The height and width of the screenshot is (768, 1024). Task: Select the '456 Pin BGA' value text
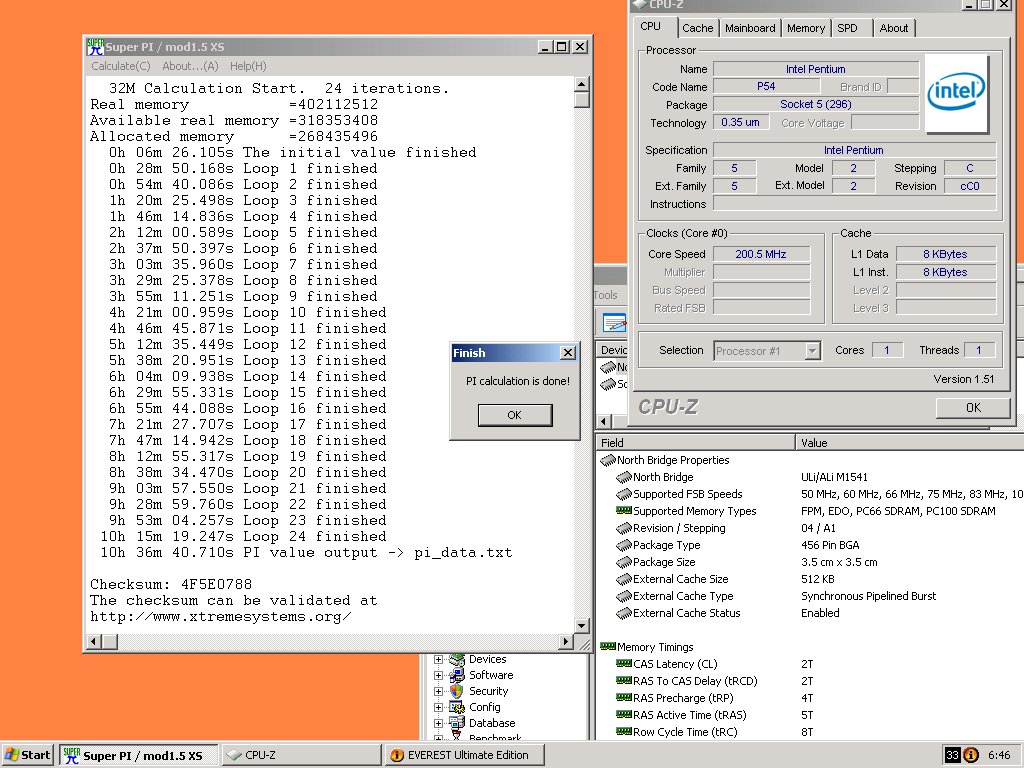830,545
